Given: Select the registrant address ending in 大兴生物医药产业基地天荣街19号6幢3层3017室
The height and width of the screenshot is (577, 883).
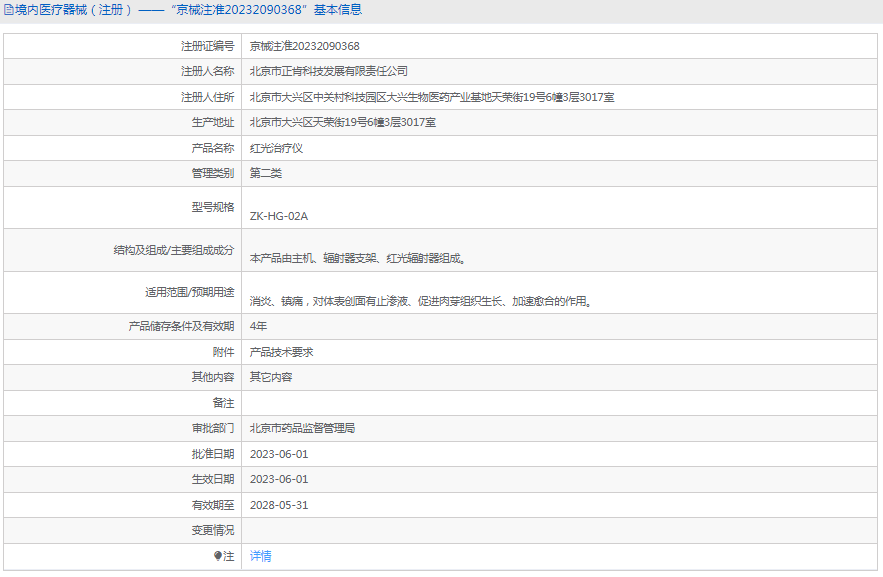Looking at the screenshot, I should 432,97.
